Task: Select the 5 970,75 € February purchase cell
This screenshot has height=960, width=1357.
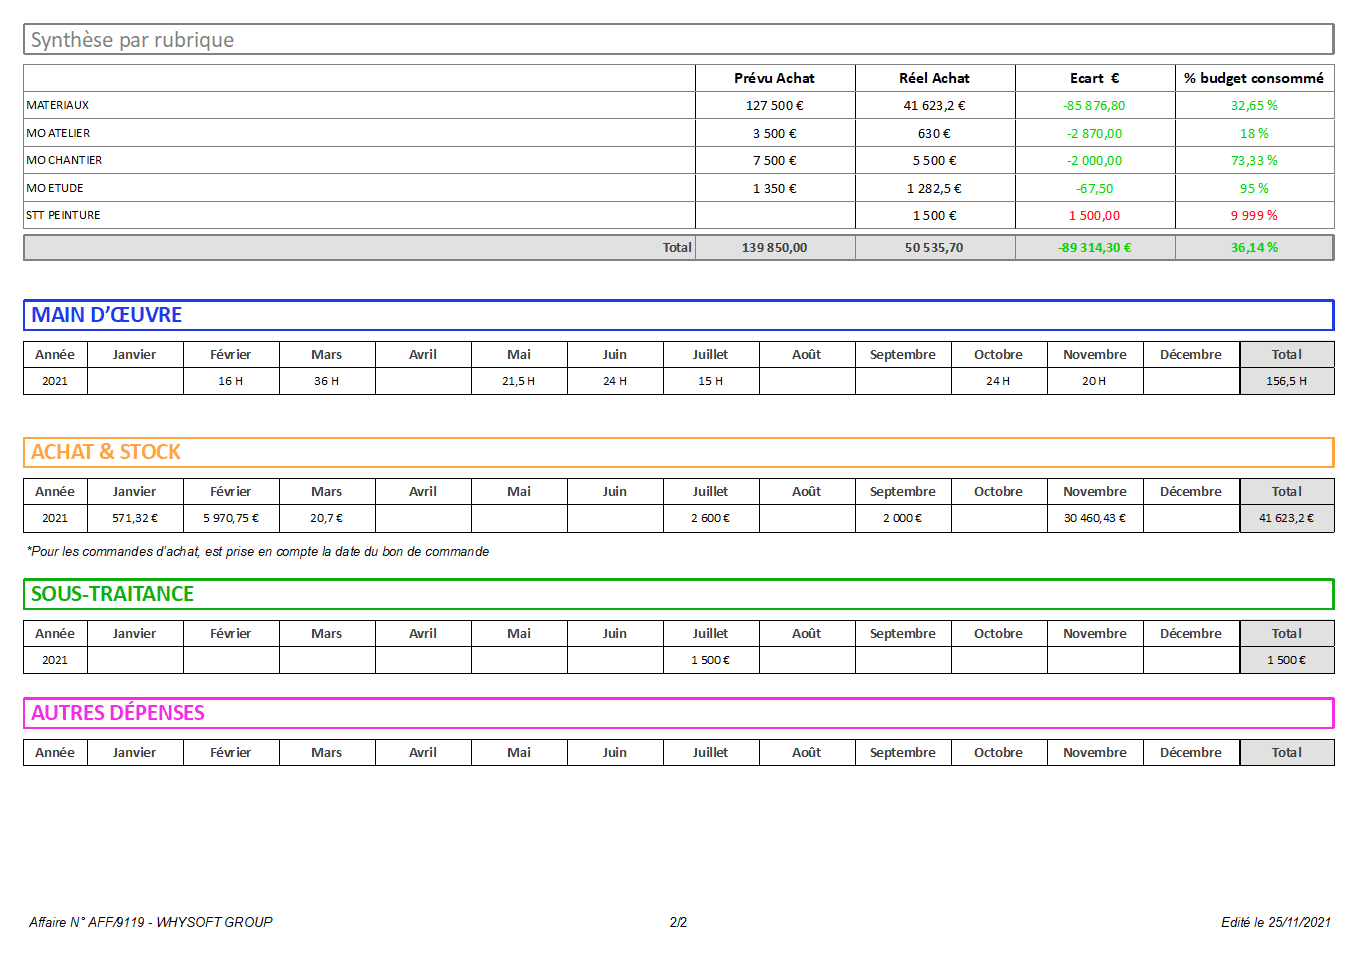Action: [231, 518]
